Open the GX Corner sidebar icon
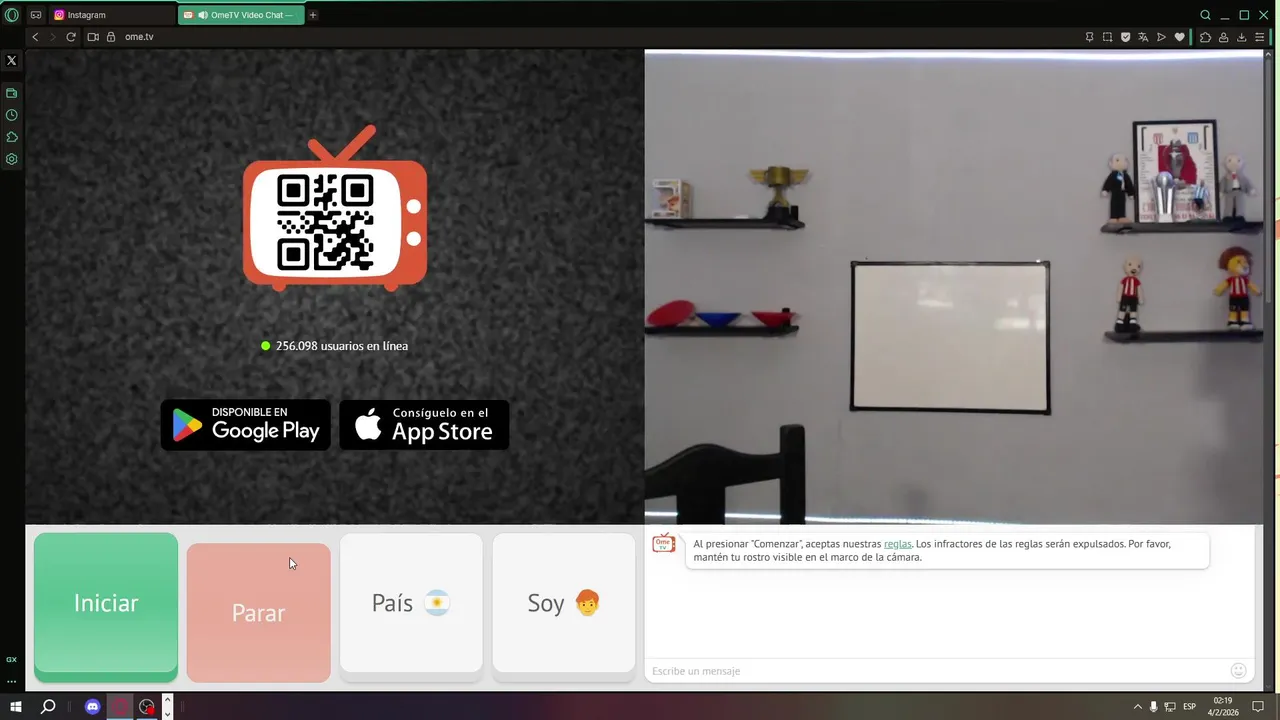The height and width of the screenshot is (720, 1280). tap(12, 93)
